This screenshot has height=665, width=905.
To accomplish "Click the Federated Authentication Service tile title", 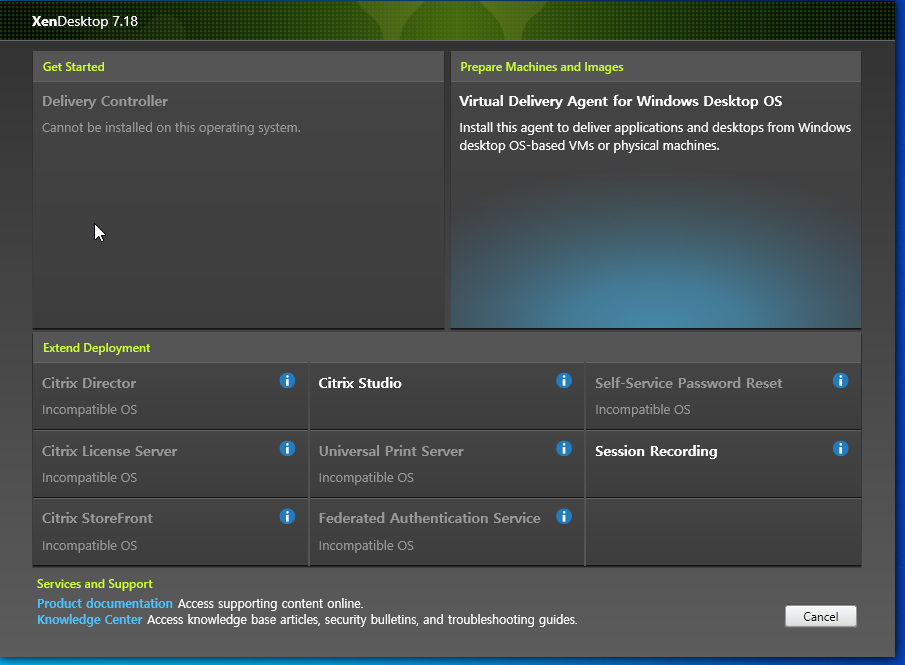I will click(429, 518).
